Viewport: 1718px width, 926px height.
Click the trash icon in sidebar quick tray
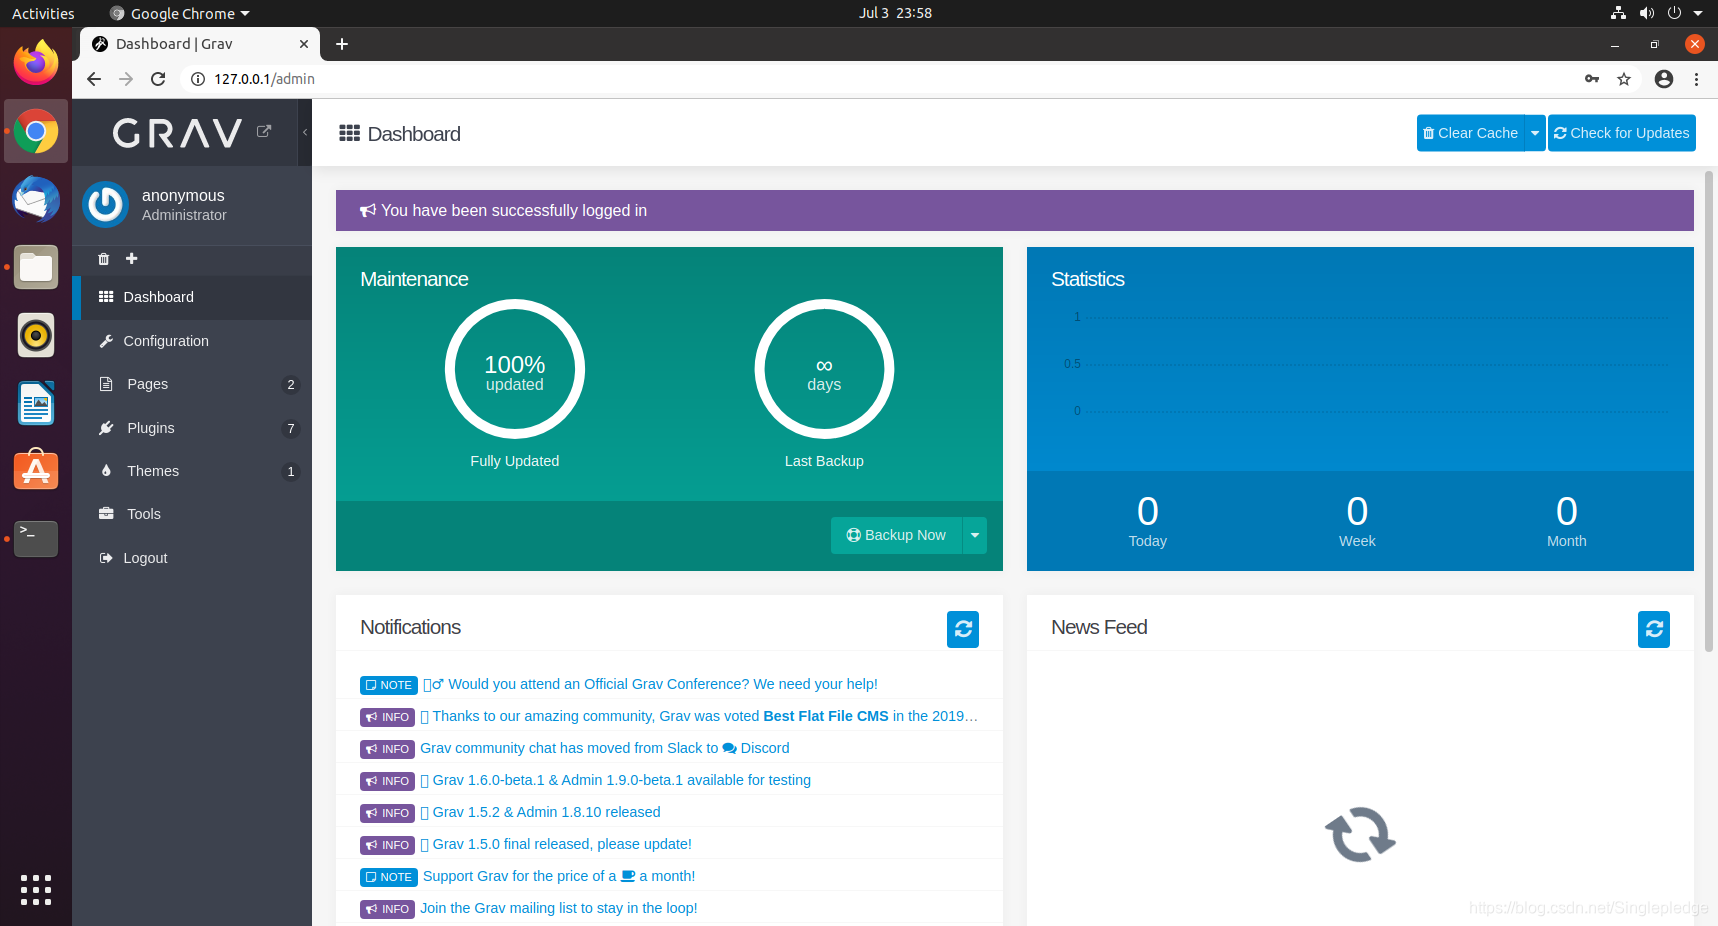[103, 259]
